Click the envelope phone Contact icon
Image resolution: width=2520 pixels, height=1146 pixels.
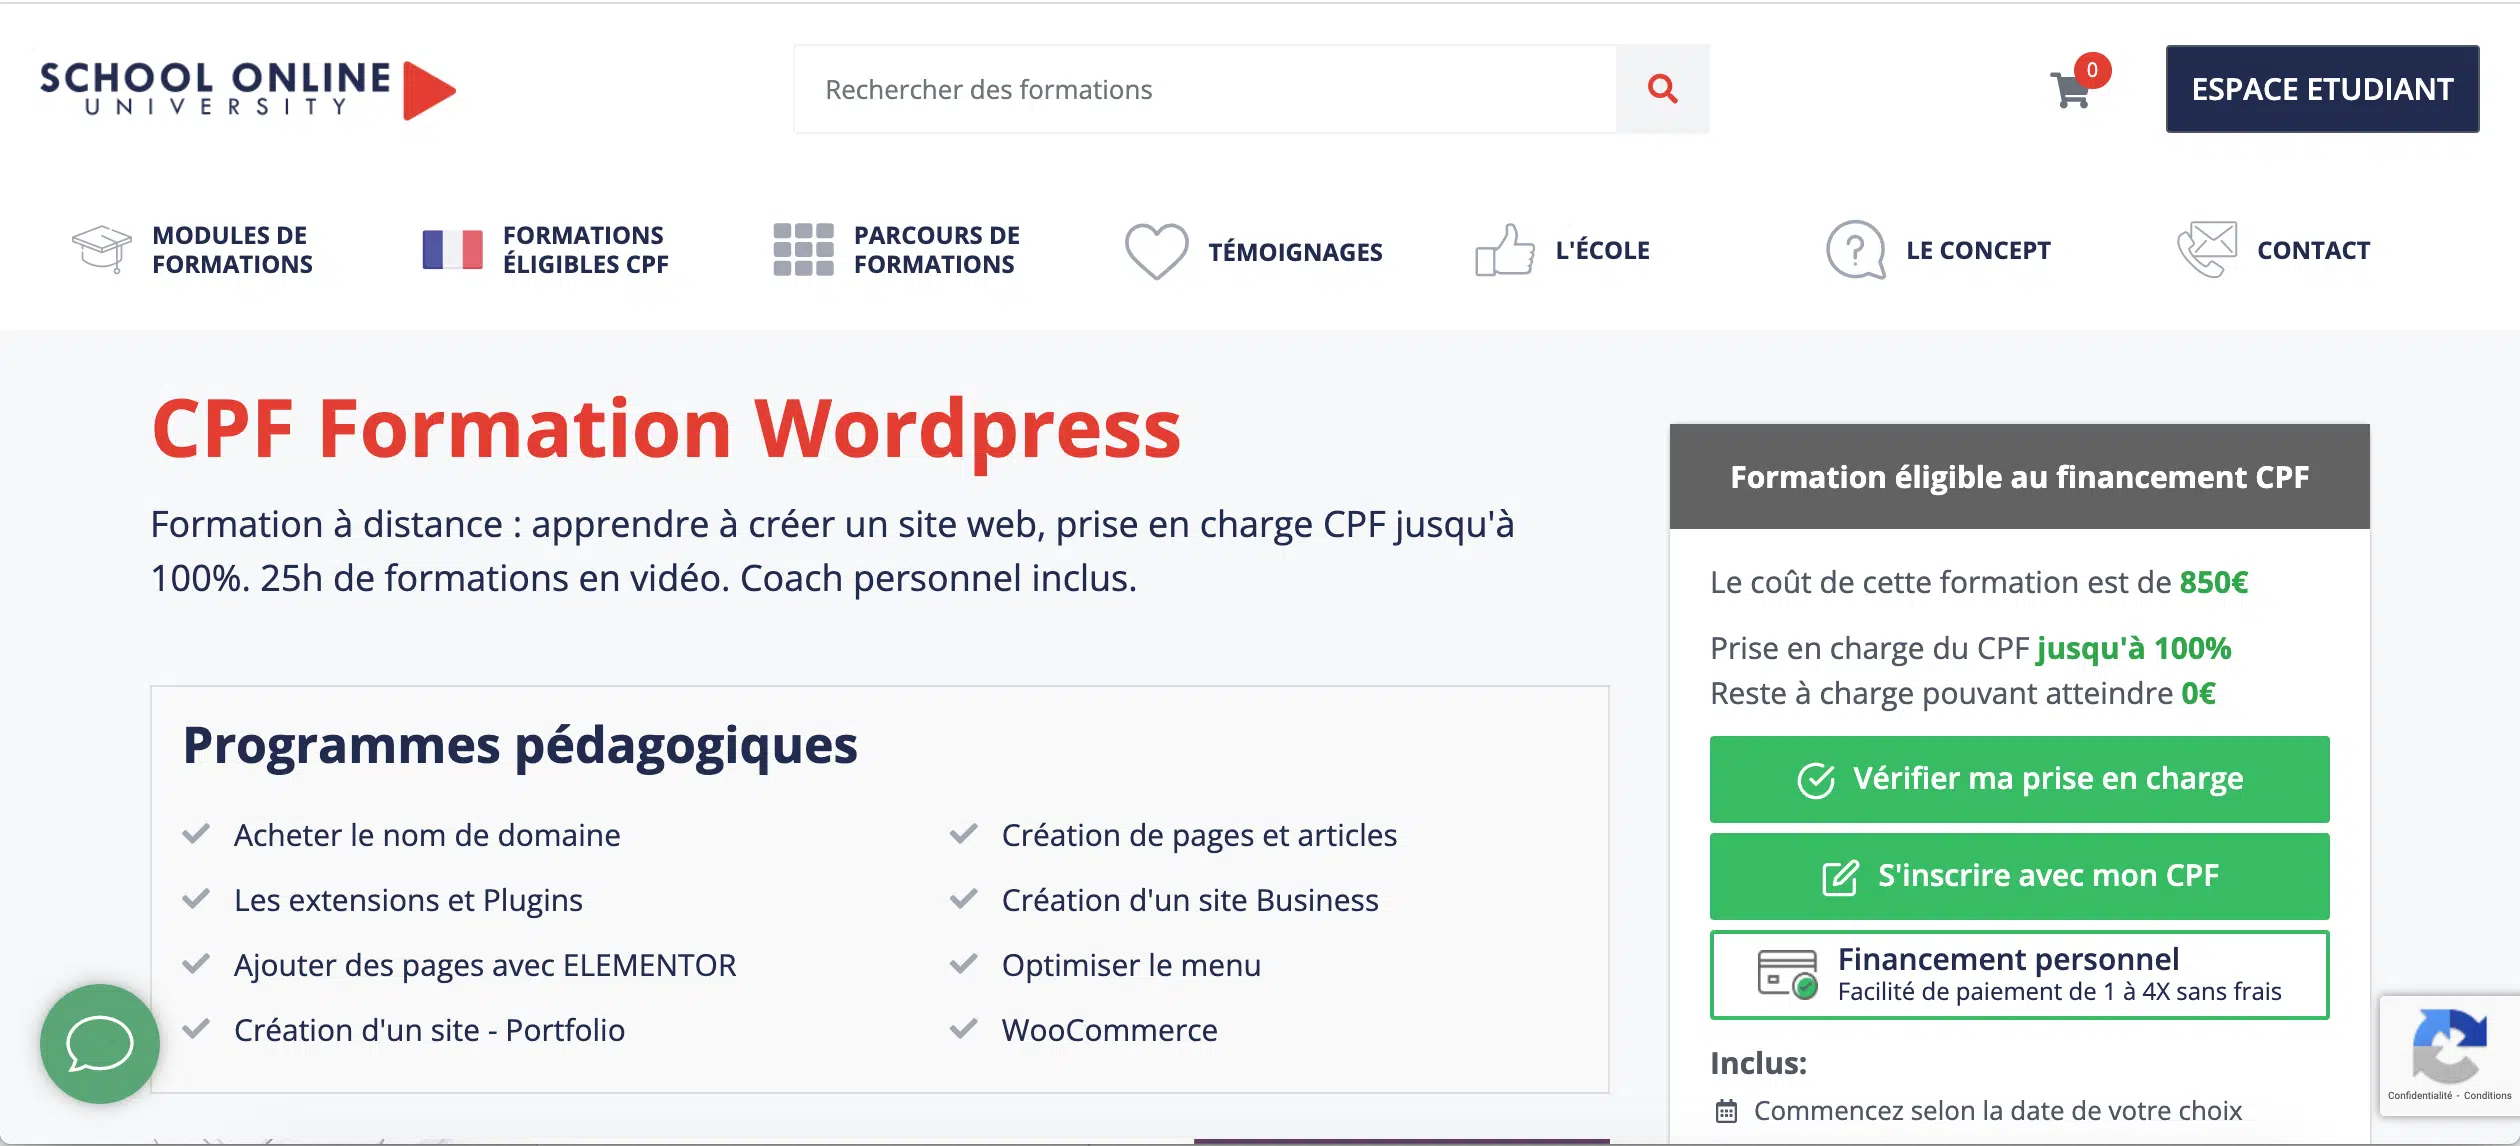click(2207, 249)
